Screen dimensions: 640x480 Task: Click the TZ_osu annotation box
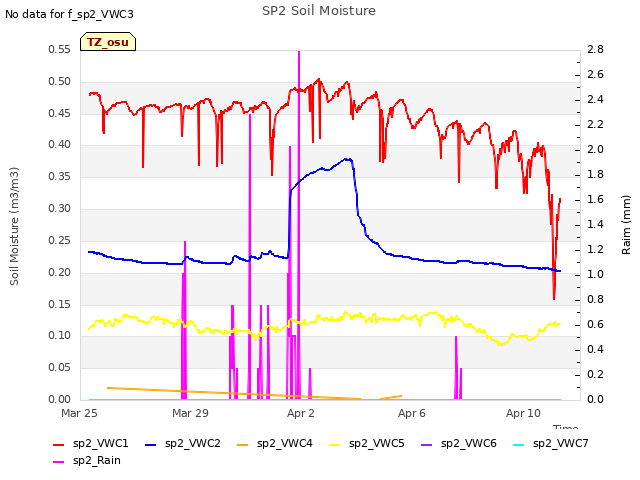(x=108, y=42)
